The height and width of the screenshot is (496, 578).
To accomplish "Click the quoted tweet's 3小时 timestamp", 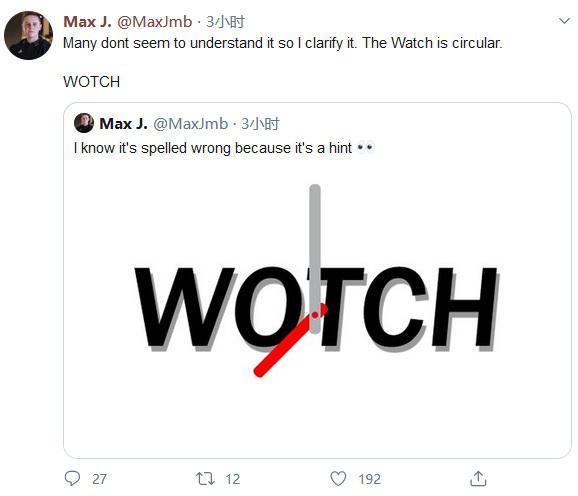I will 260,123.
